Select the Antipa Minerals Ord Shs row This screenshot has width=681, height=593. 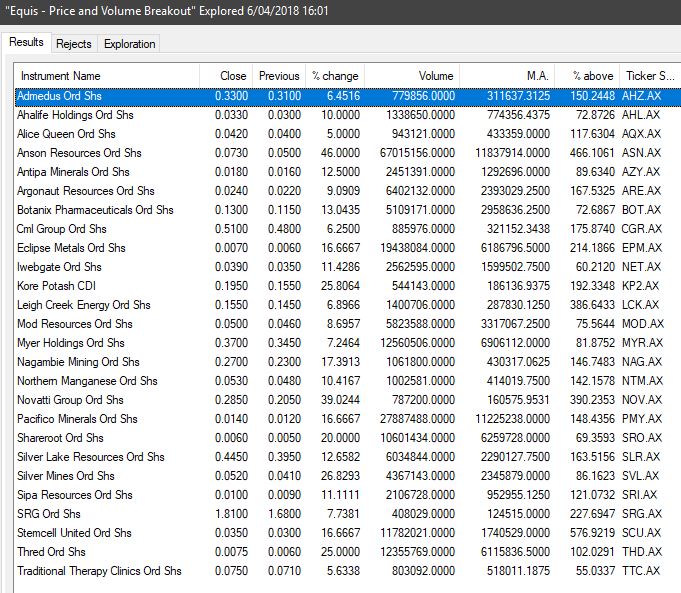[x=348, y=172]
